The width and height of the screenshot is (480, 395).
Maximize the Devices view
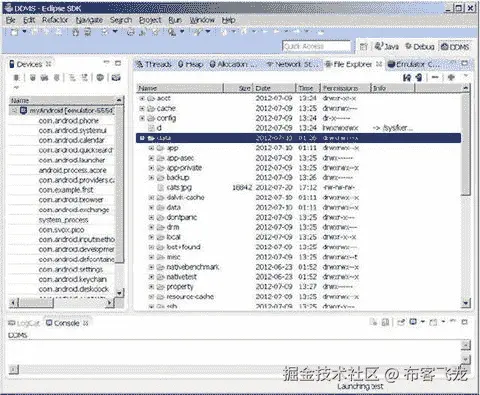pos(118,63)
